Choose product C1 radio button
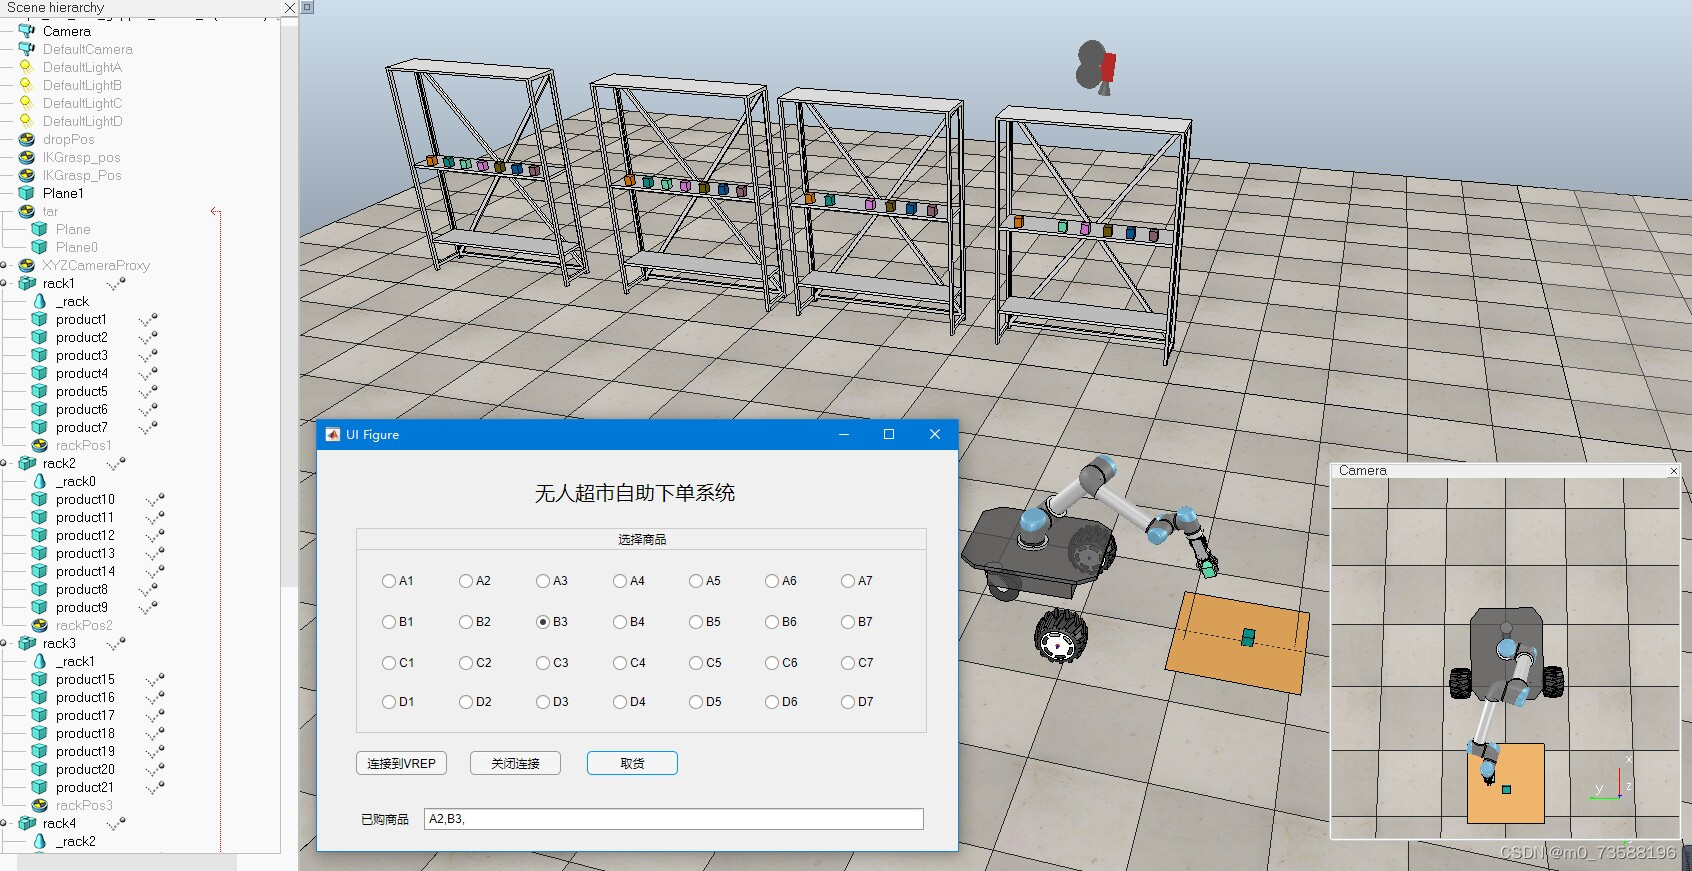 389,662
